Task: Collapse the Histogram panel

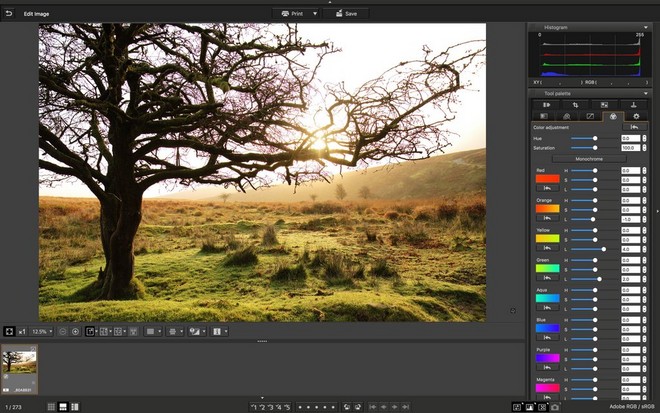Action: [646, 27]
